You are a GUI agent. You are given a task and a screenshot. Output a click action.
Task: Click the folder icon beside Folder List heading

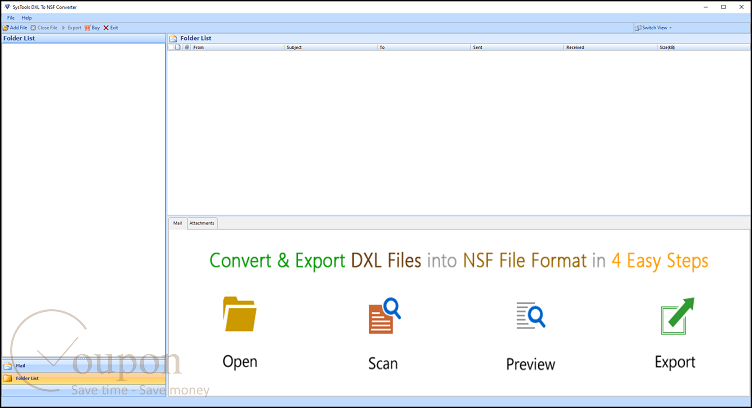[x=173, y=38]
